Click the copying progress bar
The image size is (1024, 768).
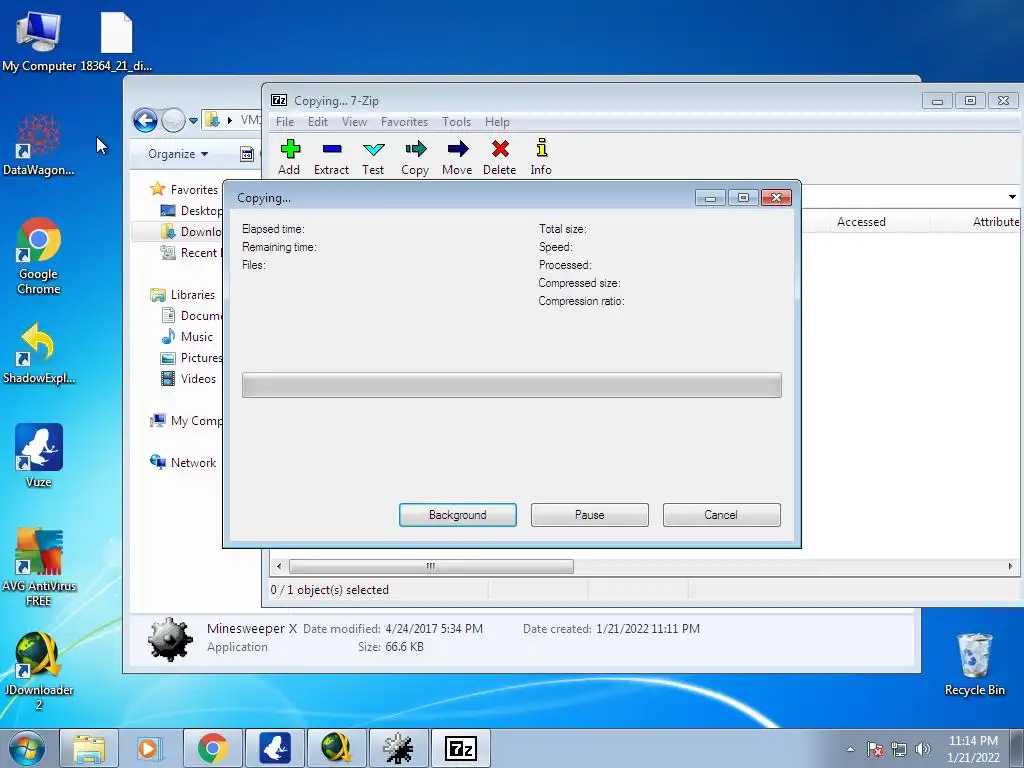[511, 385]
